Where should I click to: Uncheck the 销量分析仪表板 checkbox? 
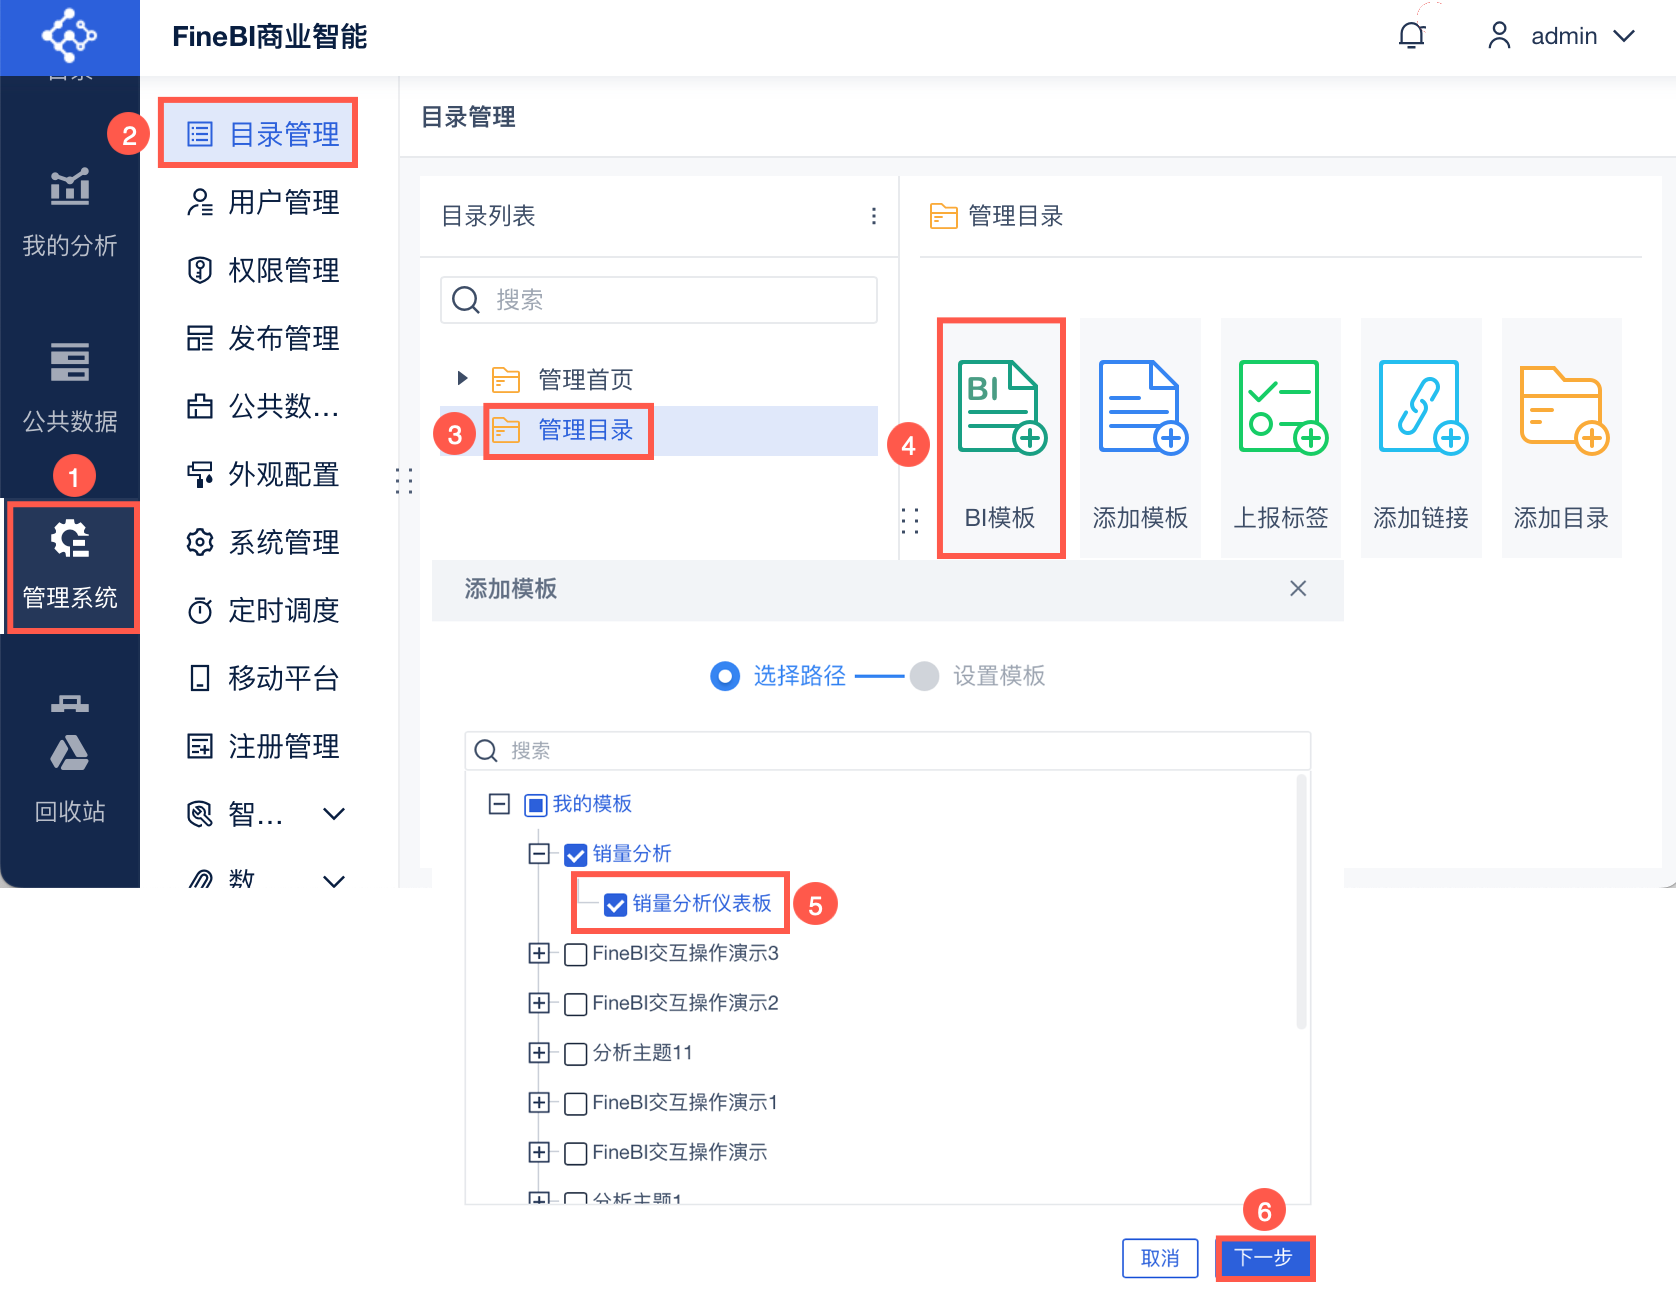click(615, 905)
